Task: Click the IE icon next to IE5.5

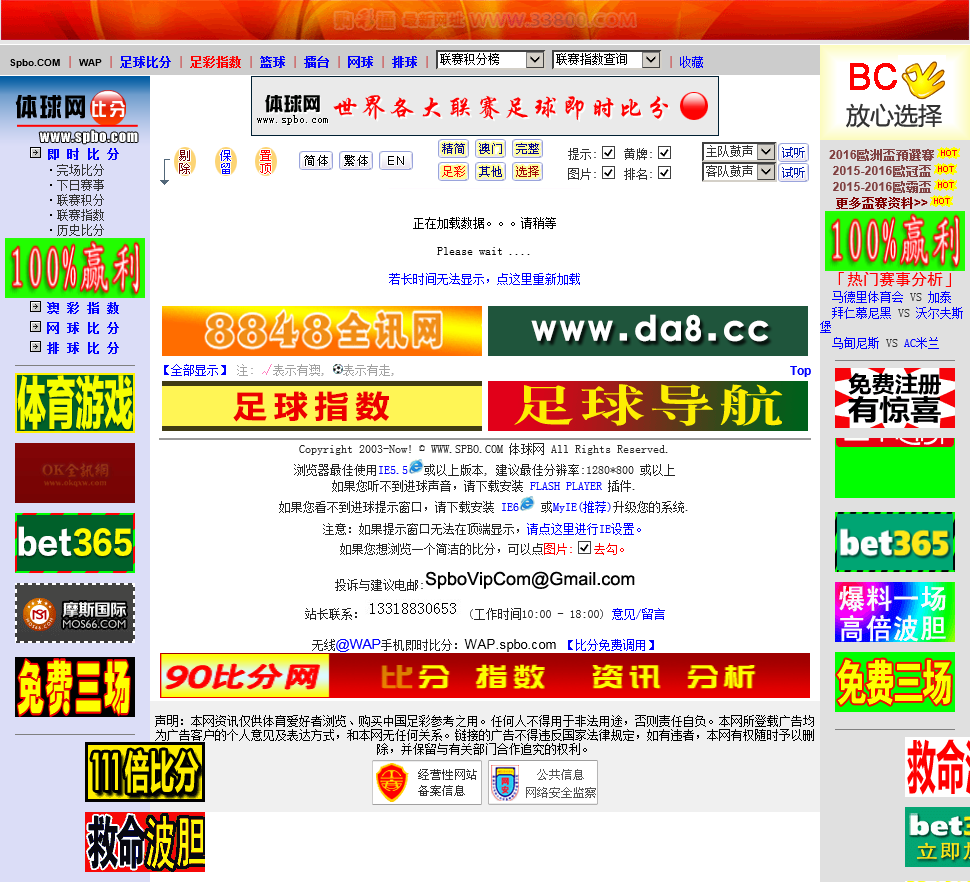Action: pos(416,466)
